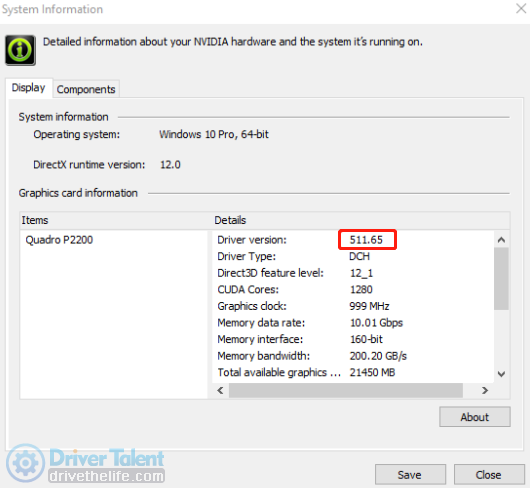The height and width of the screenshot is (488, 530).
Task: Click the 1280 CUDA cores value
Action: [x=361, y=290]
